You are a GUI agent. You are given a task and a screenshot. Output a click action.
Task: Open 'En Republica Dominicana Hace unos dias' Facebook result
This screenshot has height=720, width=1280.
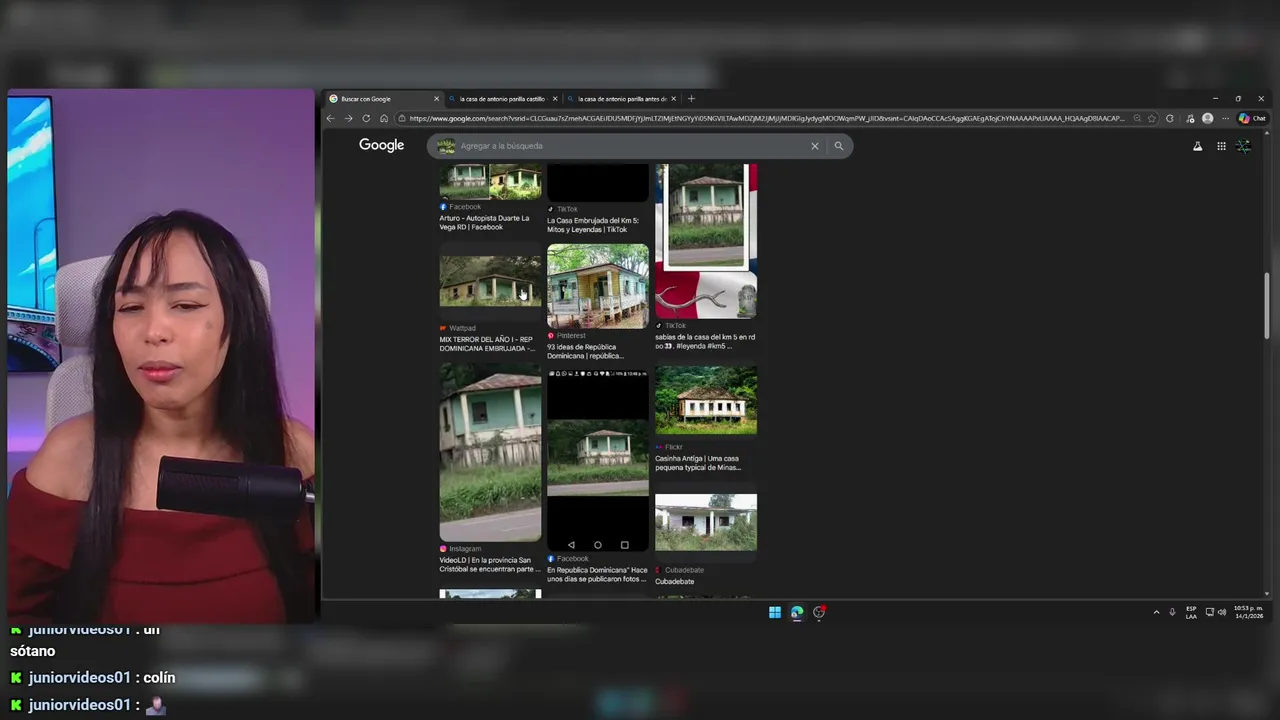point(597,574)
